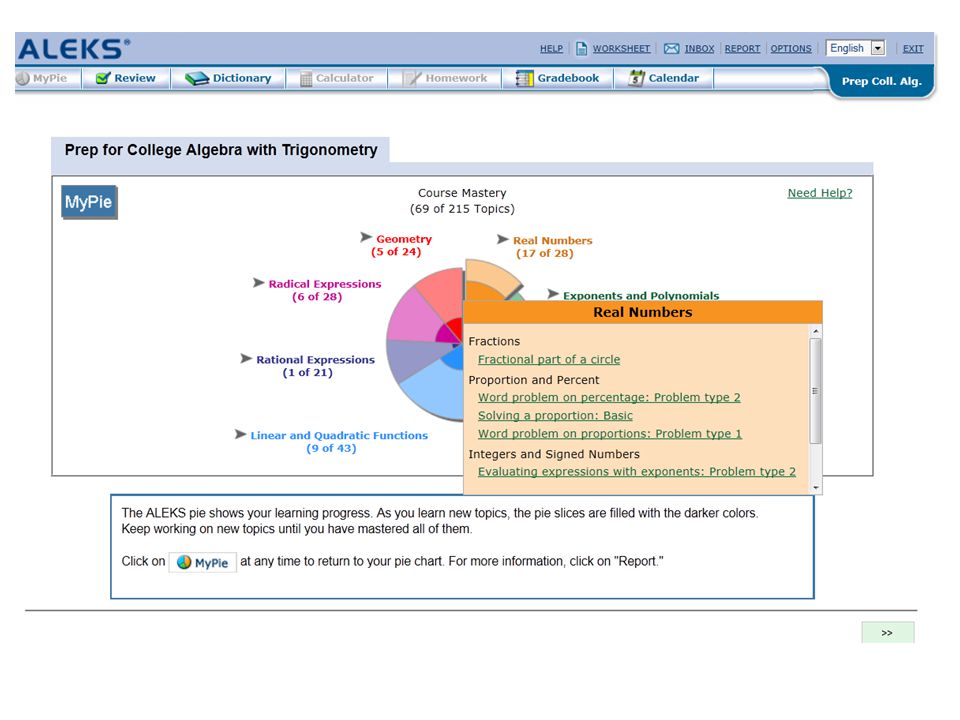Click the Need Help? link
The image size is (960, 720).
pos(820,193)
